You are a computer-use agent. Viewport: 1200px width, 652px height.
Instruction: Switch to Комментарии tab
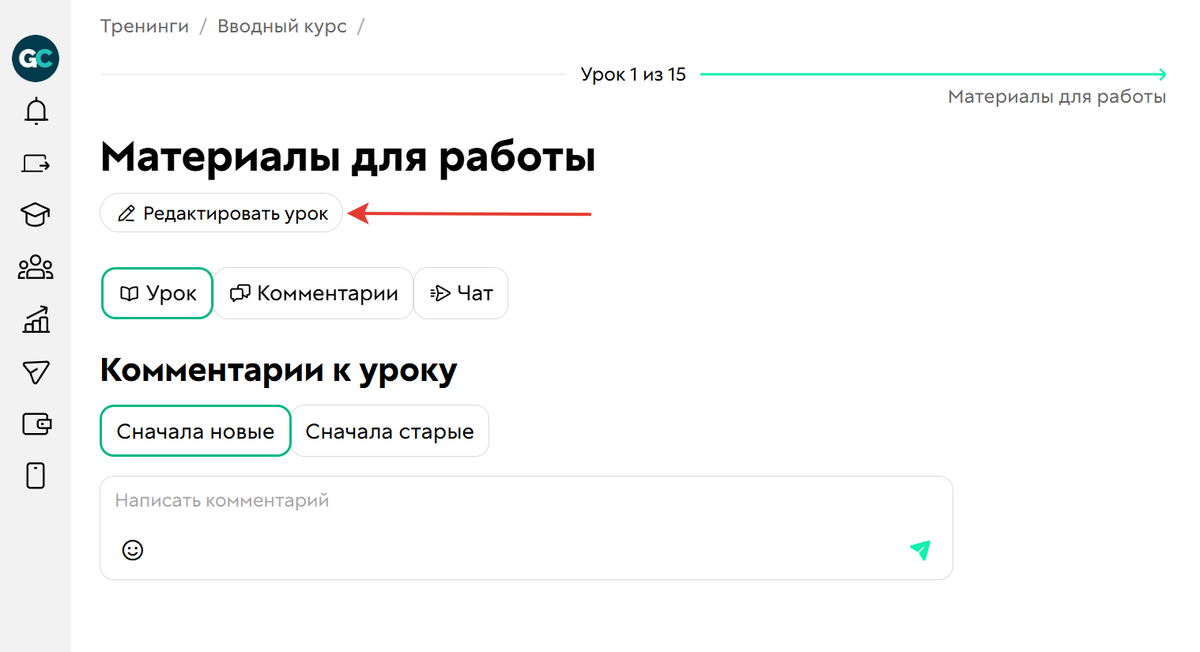coord(313,294)
